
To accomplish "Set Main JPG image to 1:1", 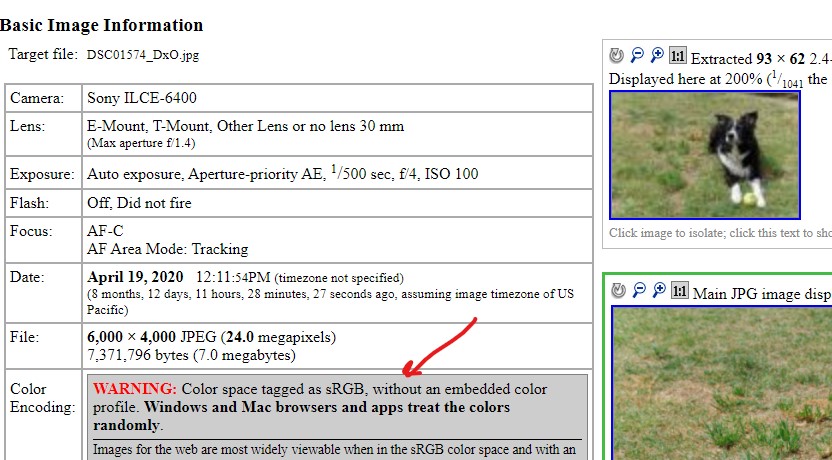I will pos(679,290).
